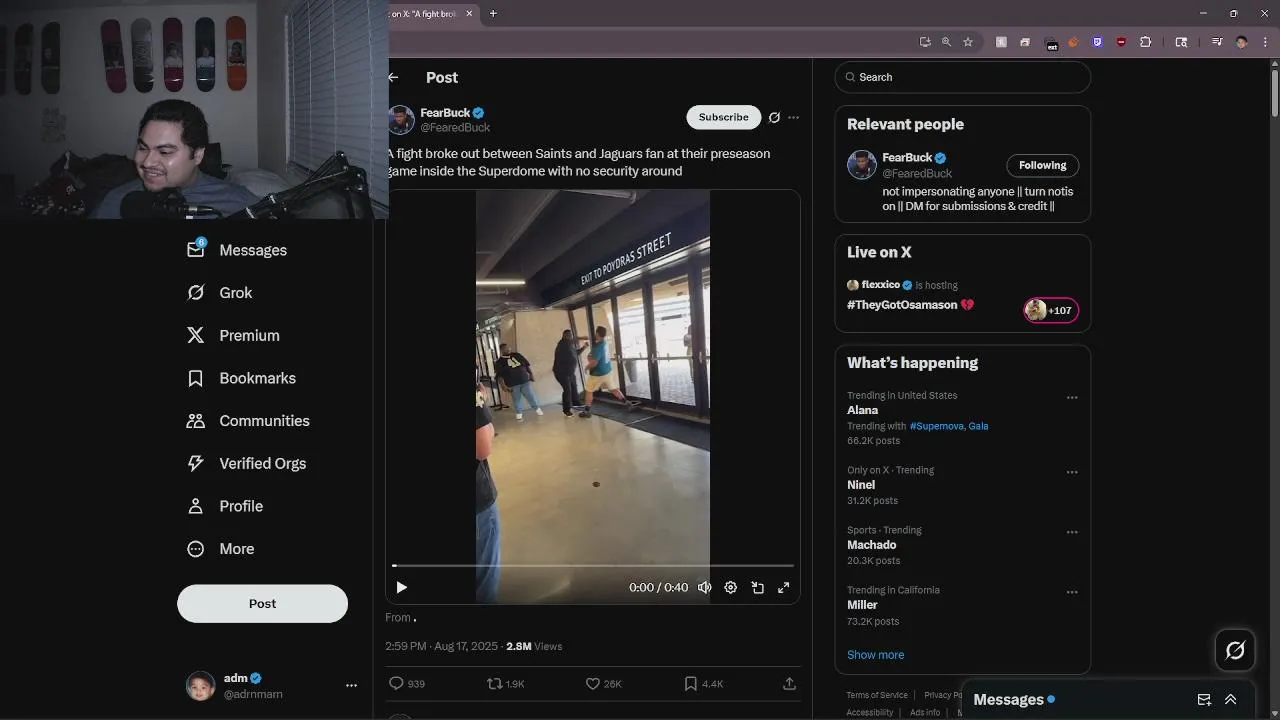Screen dimensions: 1280x720
Task: Open the trending topic Ninel
Action: 861,485
